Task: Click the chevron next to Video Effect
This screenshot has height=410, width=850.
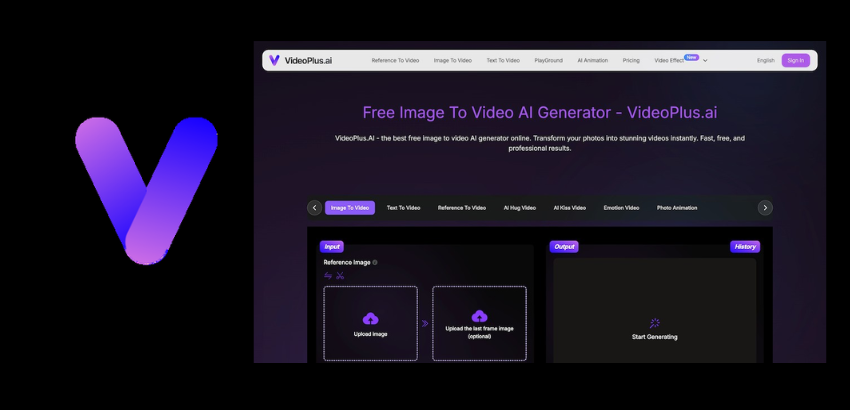Action: (x=705, y=61)
